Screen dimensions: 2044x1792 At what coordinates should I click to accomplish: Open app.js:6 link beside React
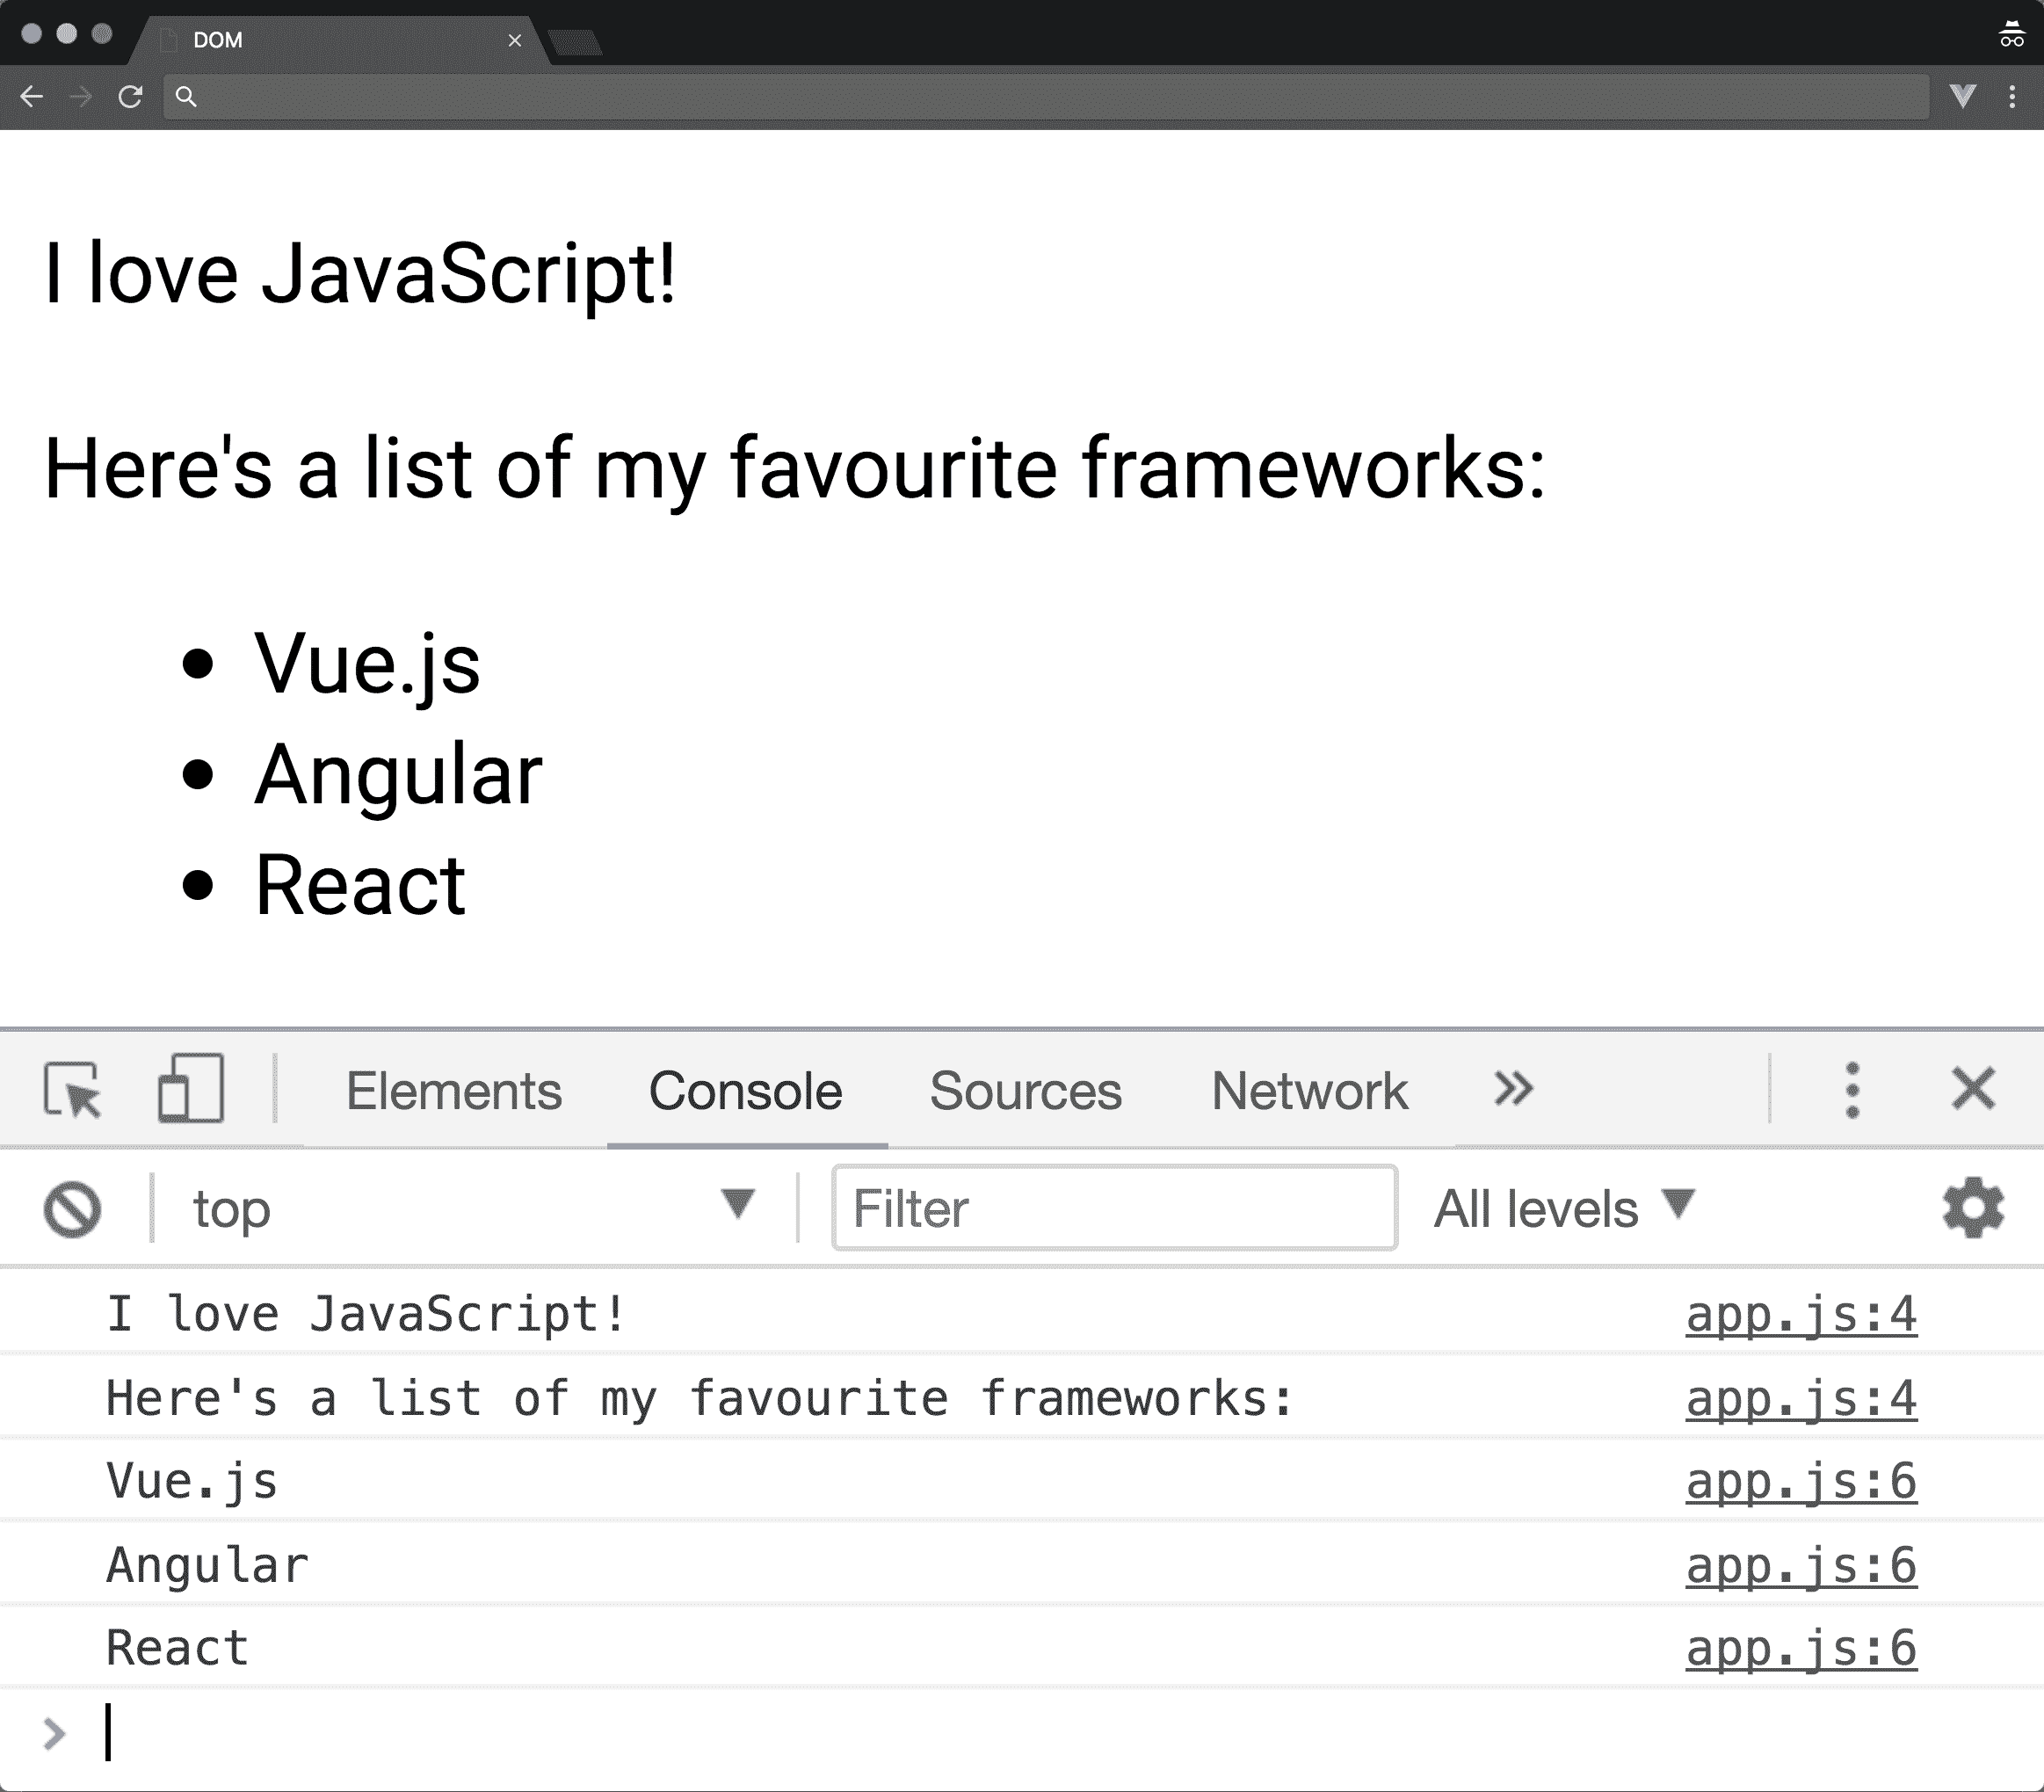point(1800,1648)
